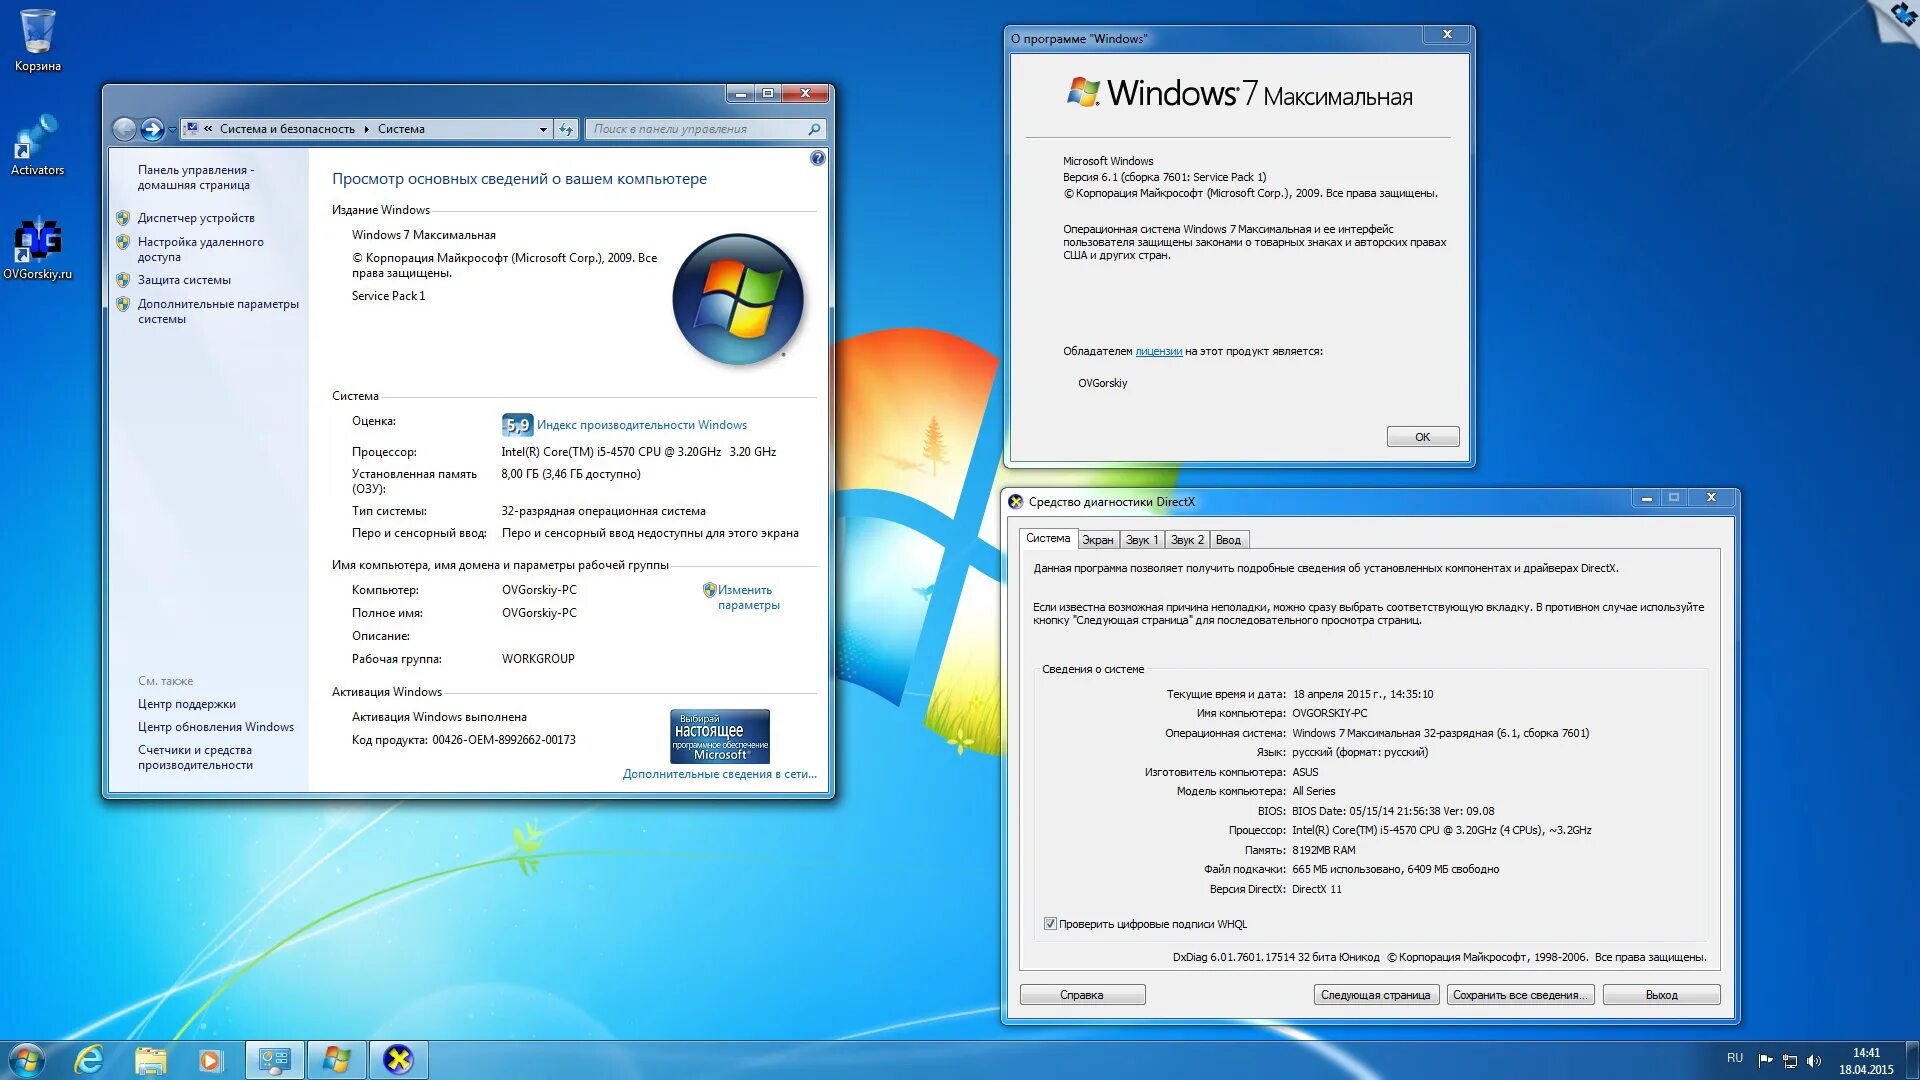Click the Forward arrow in System window
Image resolution: width=1920 pixels, height=1080 pixels.
152,129
